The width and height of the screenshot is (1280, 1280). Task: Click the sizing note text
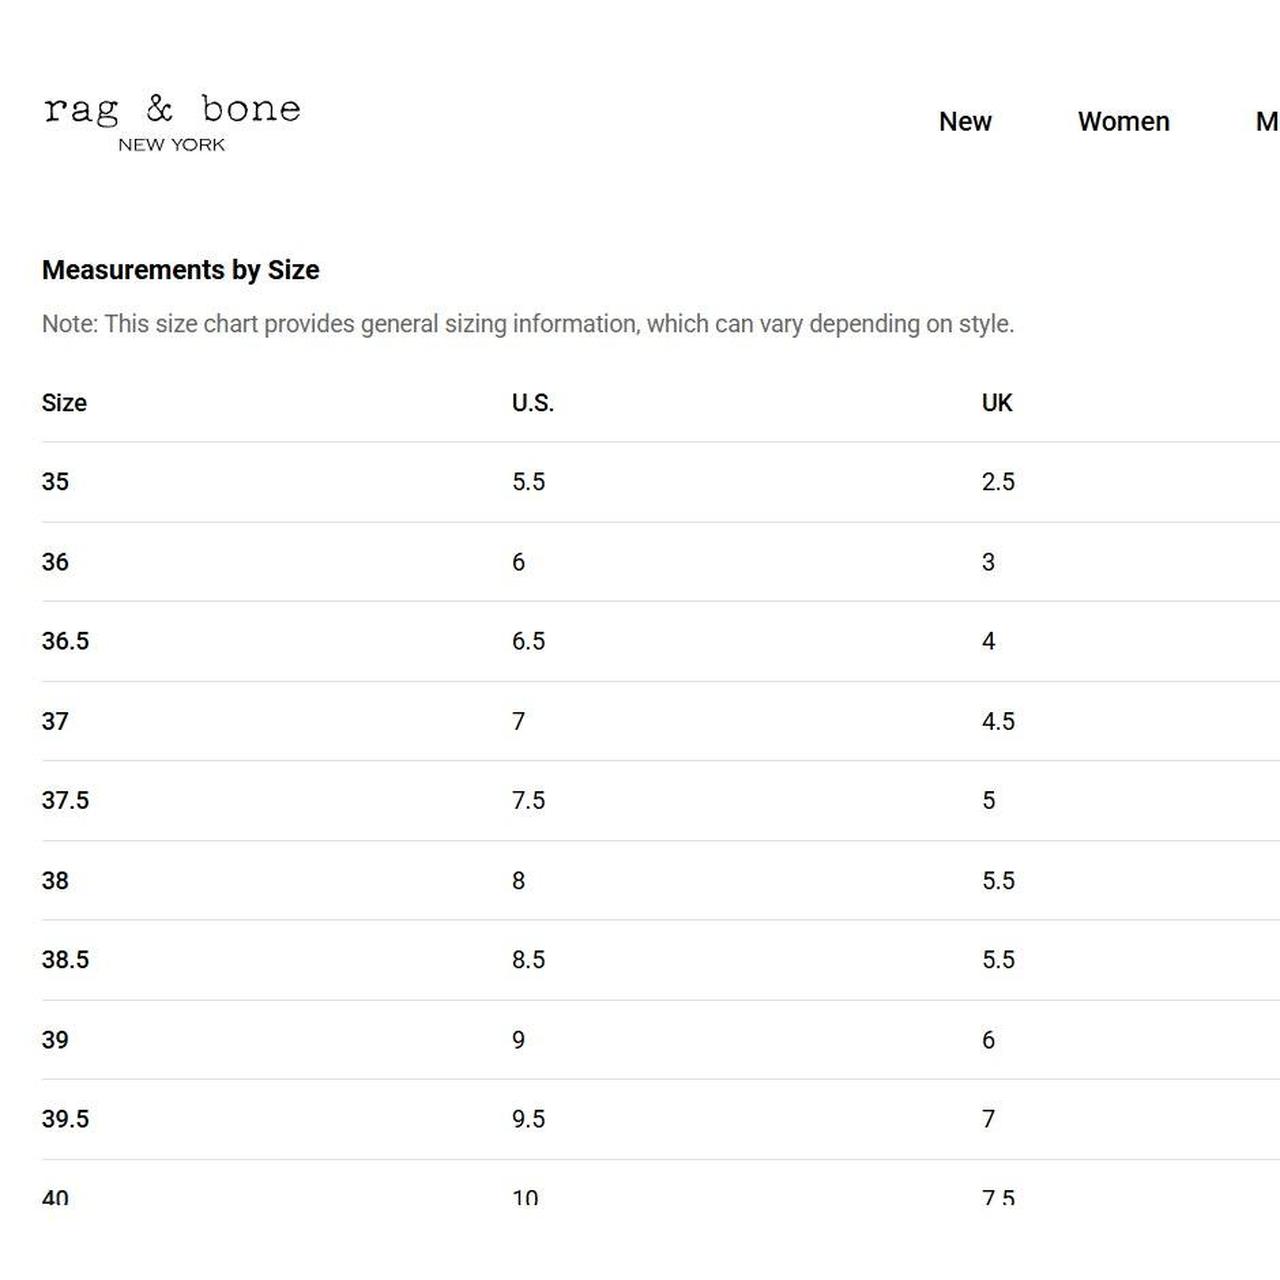point(528,324)
